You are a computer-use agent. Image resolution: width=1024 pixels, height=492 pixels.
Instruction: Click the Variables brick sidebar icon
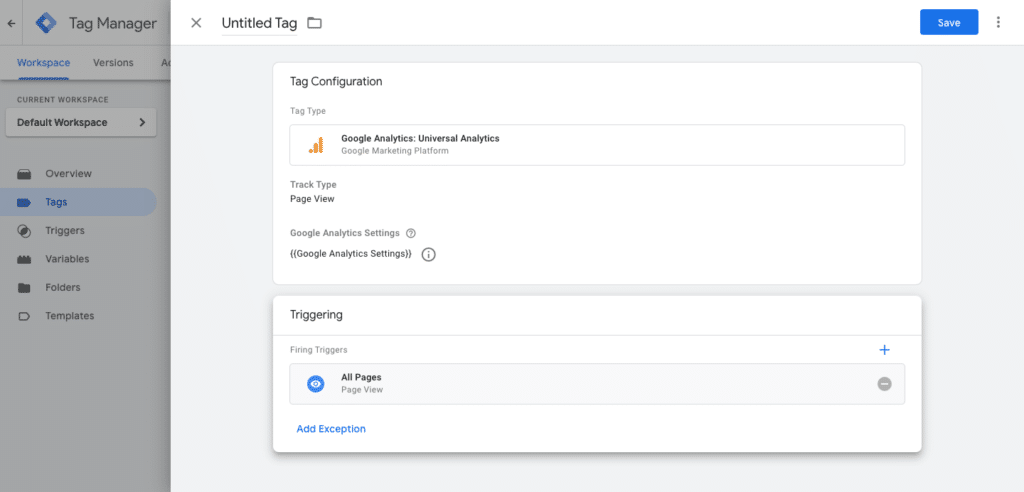click(24, 259)
